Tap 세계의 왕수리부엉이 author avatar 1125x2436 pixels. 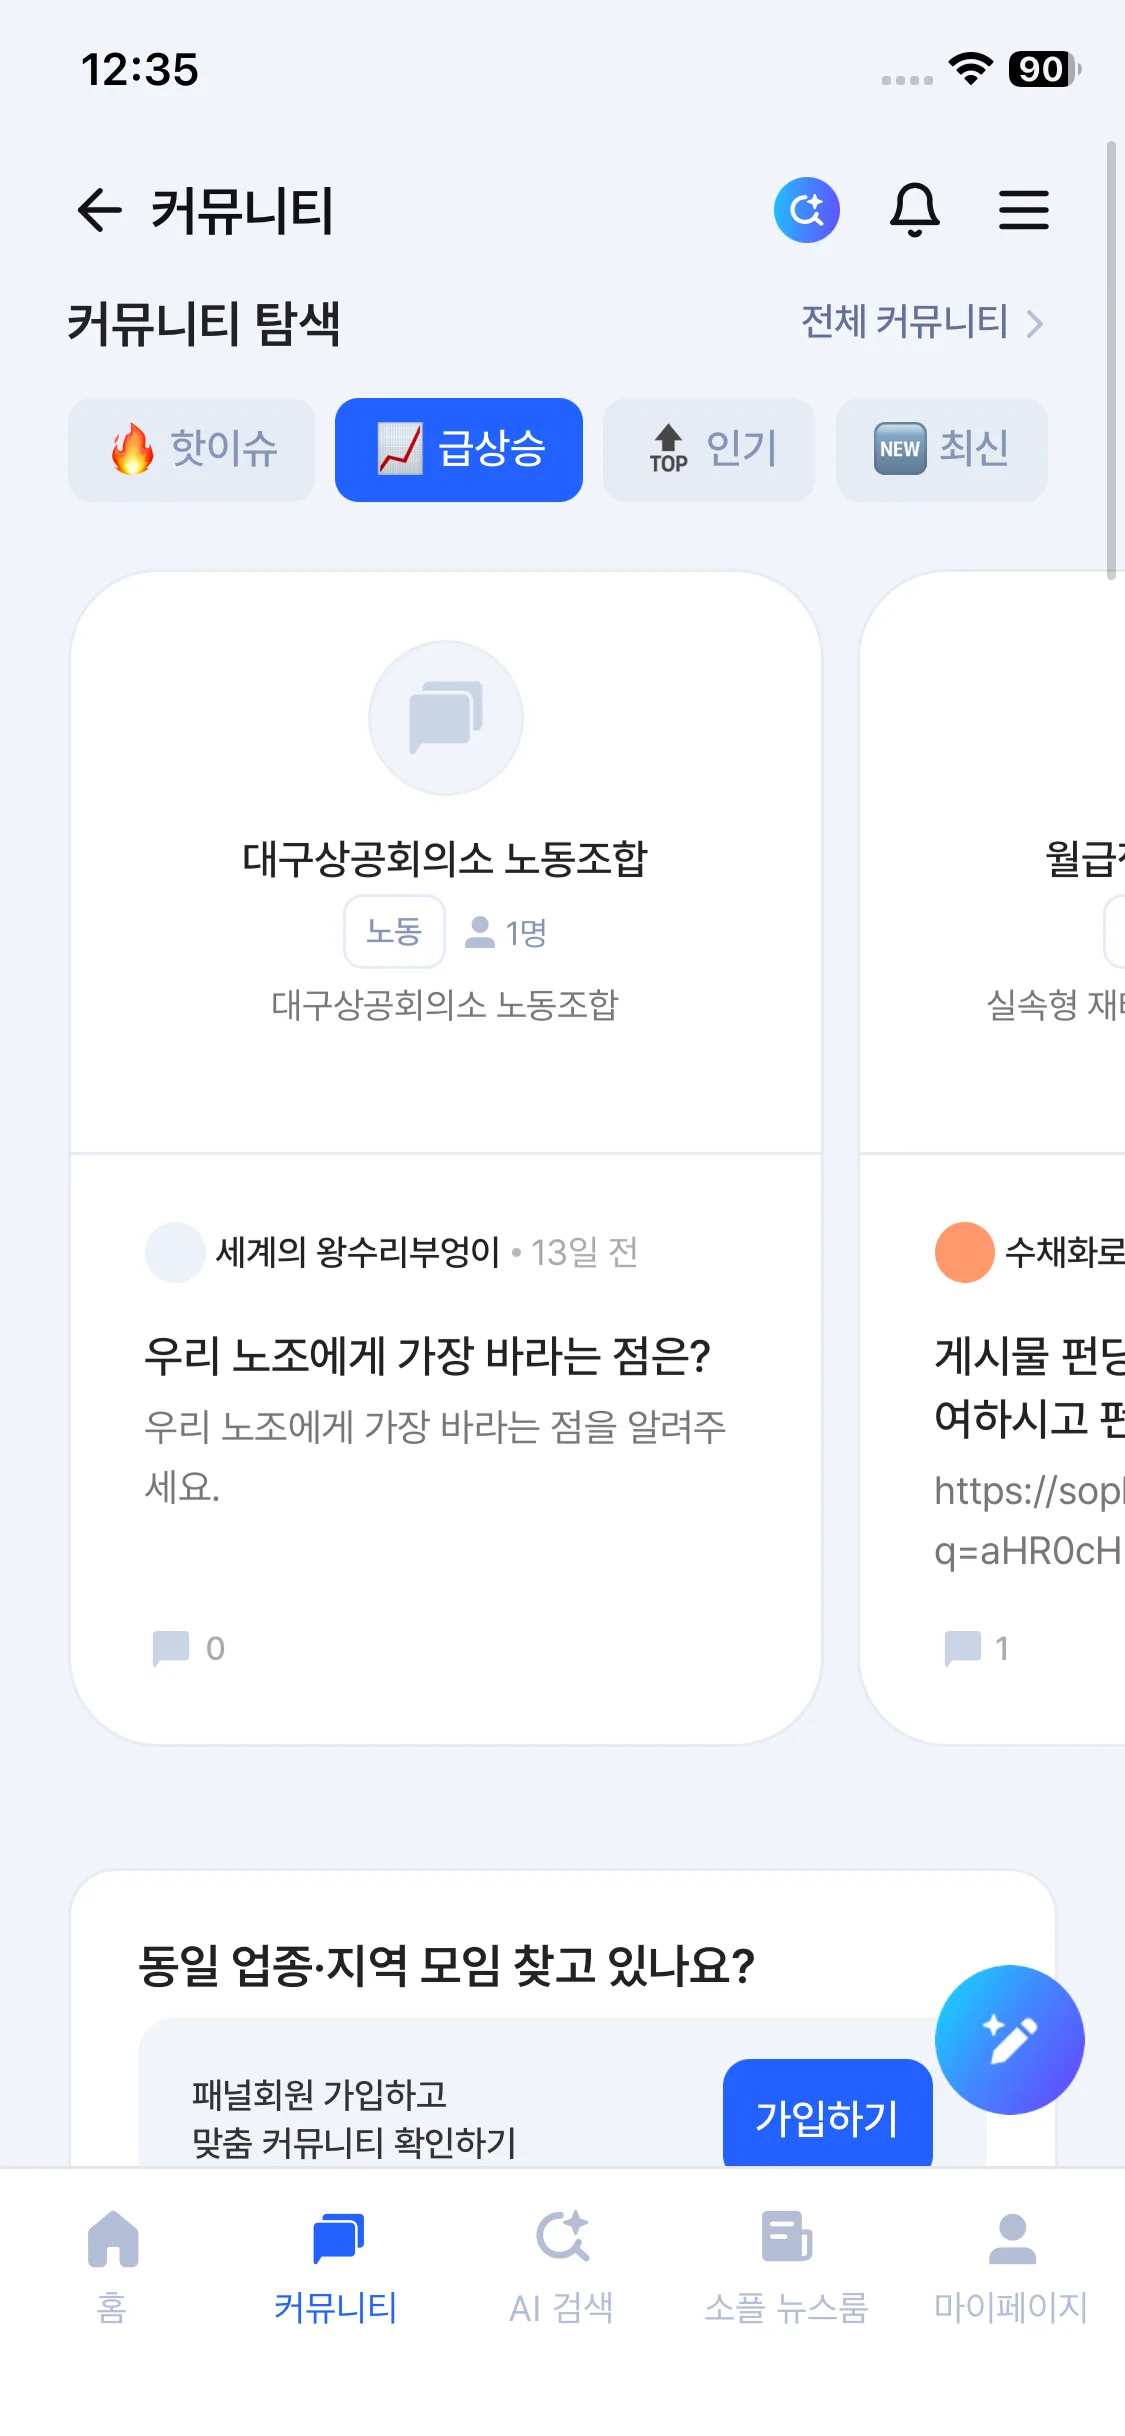[x=175, y=1252]
